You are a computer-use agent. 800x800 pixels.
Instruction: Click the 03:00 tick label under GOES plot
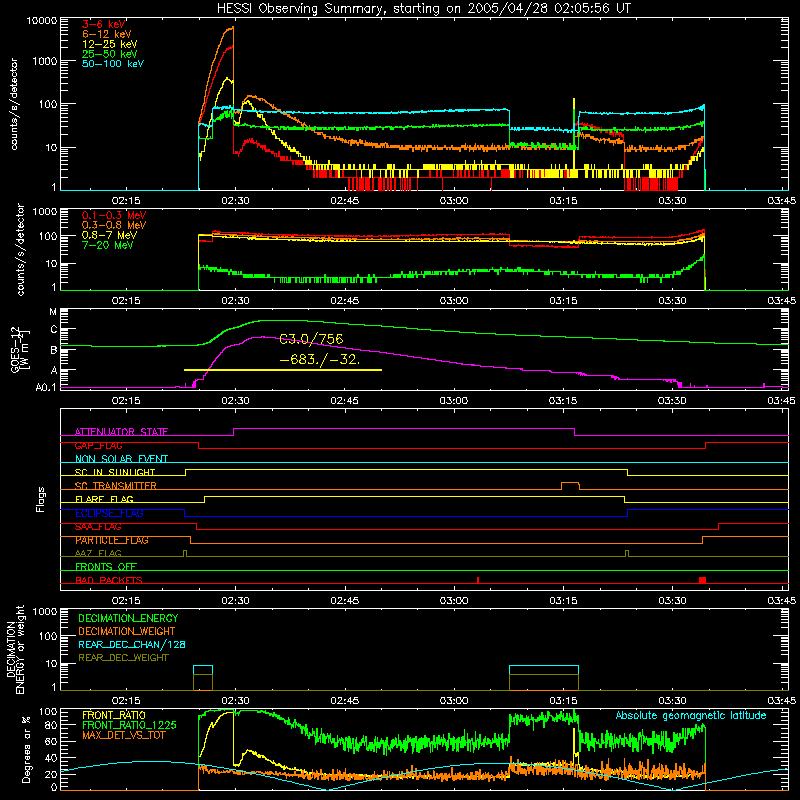click(x=454, y=401)
